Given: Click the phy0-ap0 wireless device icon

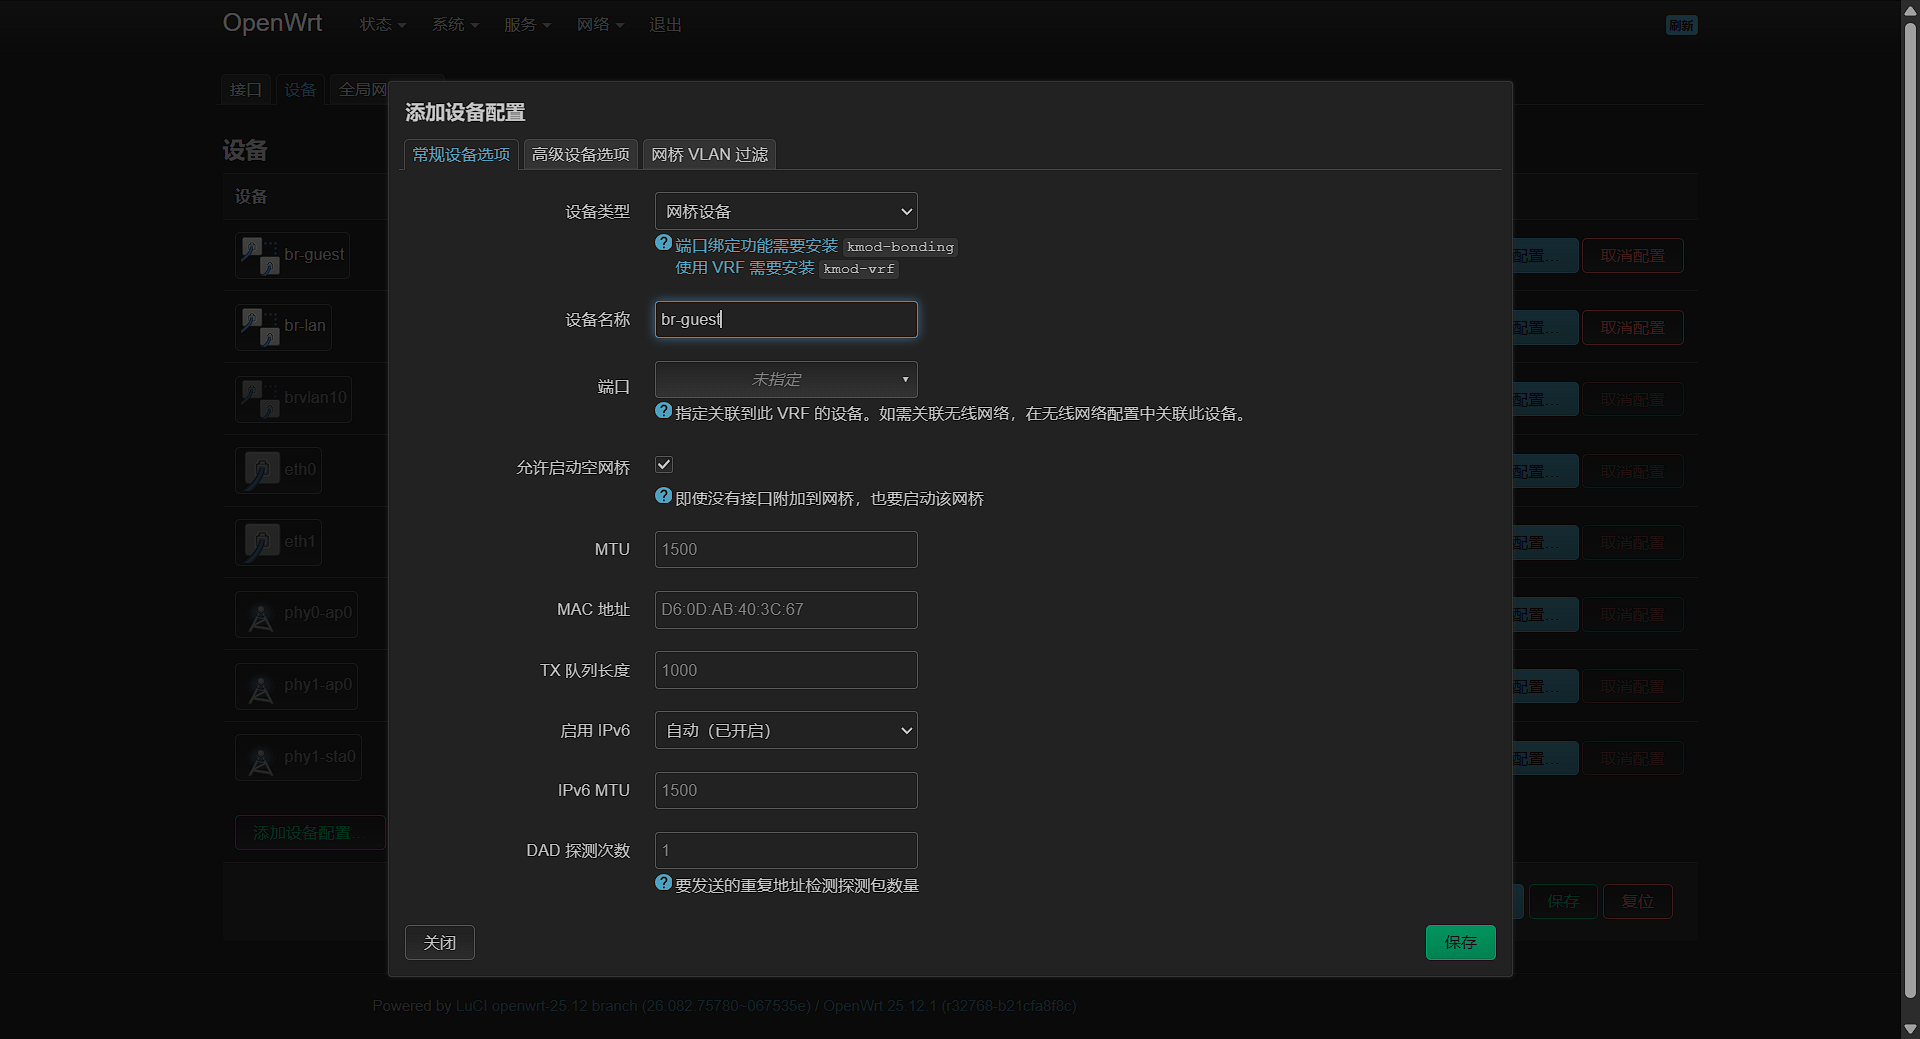Looking at the screenshot, I should pos(261,615).
